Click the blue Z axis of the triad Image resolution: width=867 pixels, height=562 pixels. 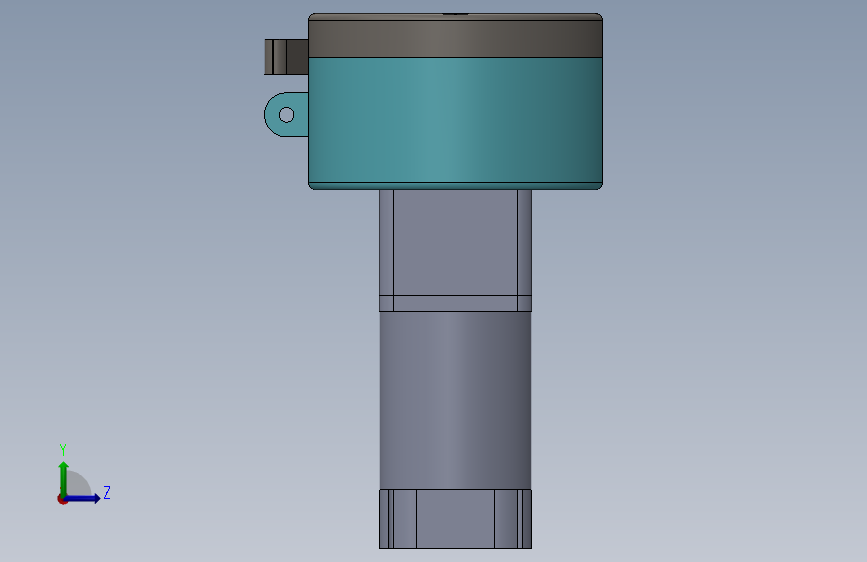pos(83,498)
